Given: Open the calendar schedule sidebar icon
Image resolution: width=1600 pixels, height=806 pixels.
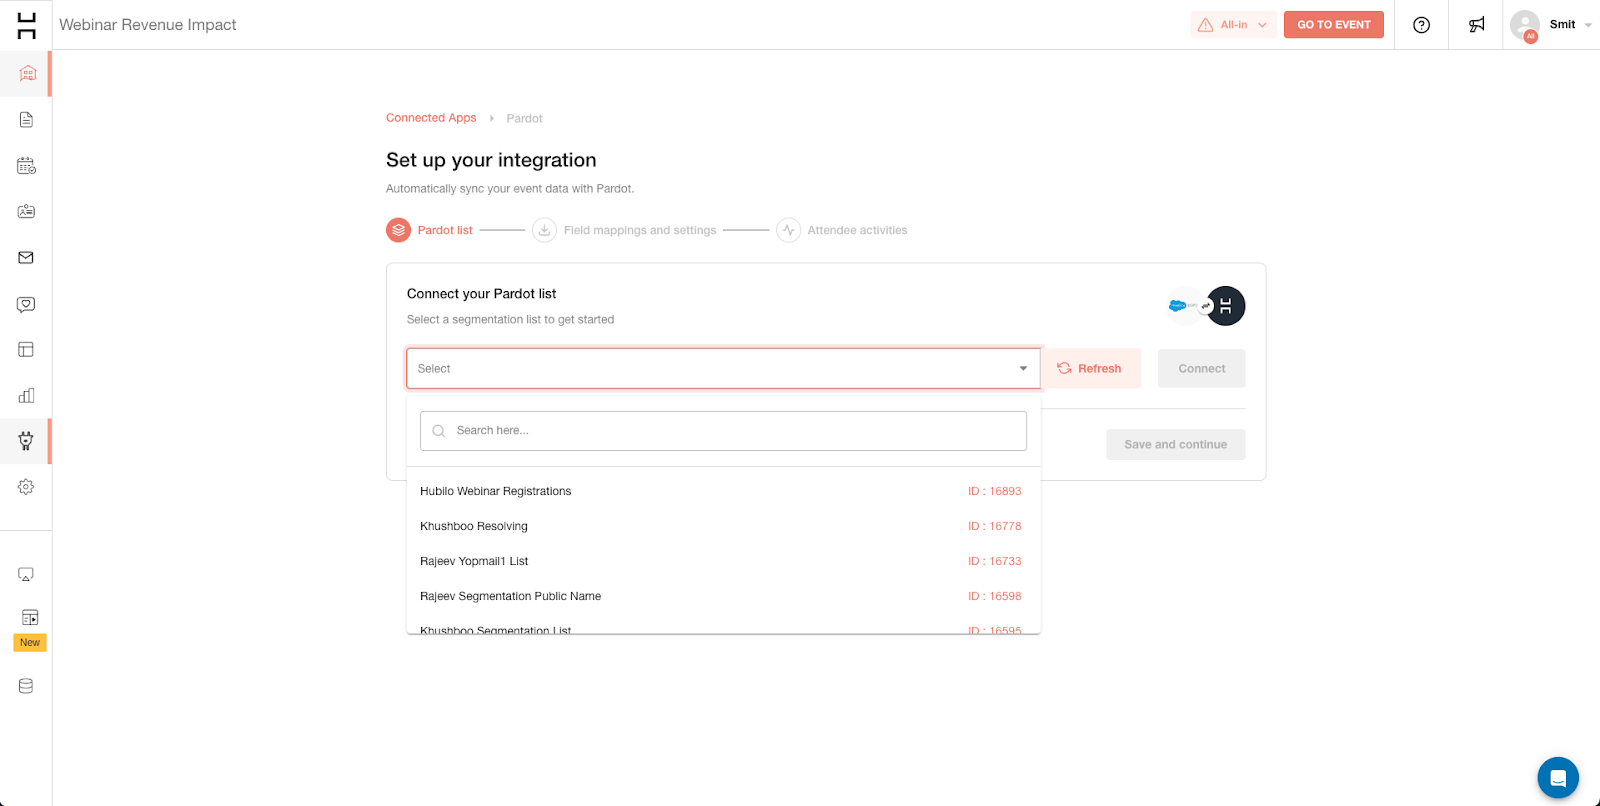Looking at the screenshot, I should coord(27,166).
